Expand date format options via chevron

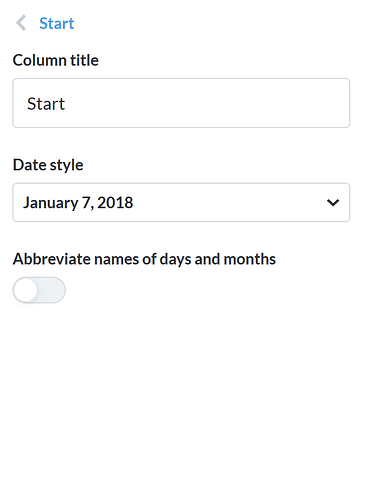click(333, 202)
